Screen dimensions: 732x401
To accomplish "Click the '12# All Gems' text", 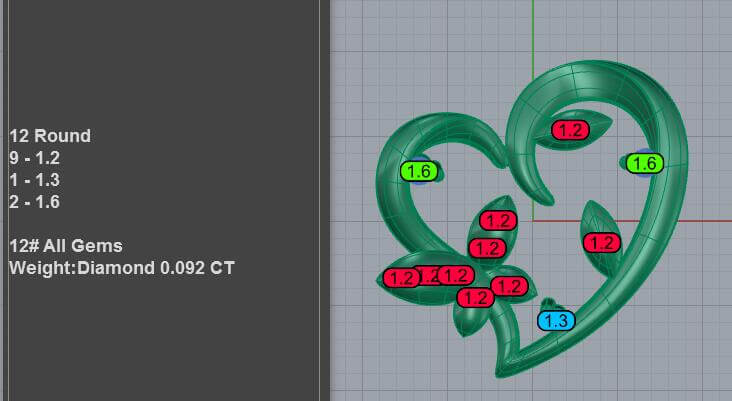I will pos(66,246).
